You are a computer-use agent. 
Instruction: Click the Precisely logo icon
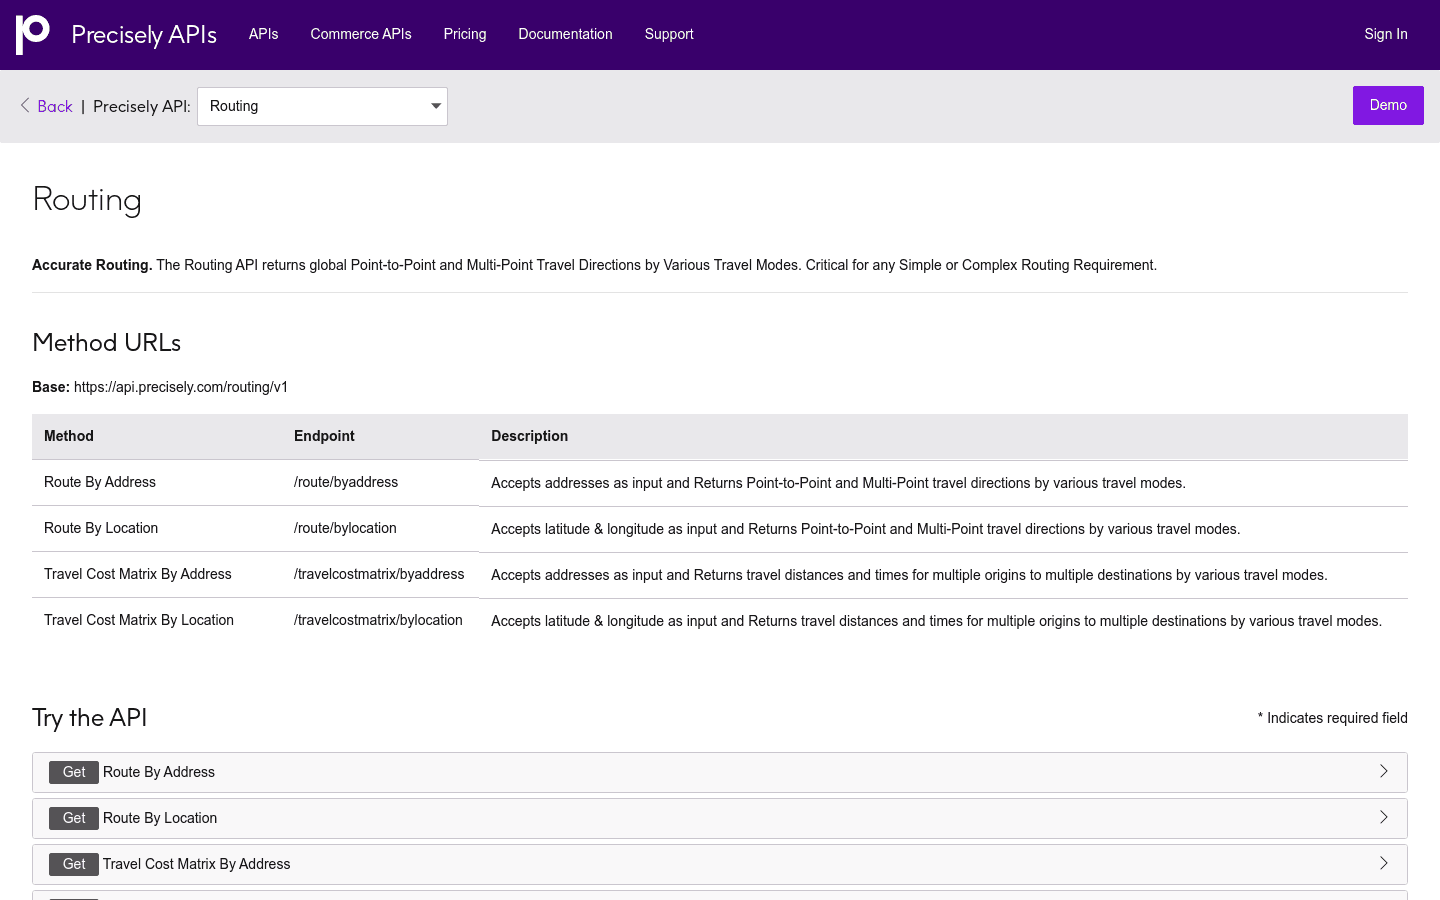[x=33, y=34]
